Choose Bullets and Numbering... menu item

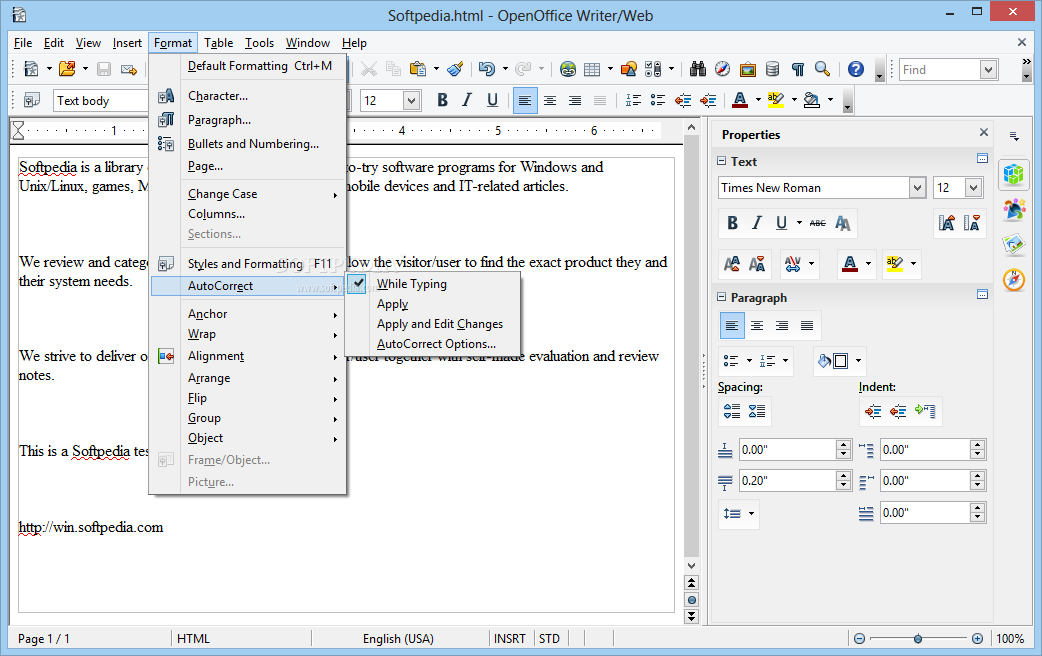(248, 144)
